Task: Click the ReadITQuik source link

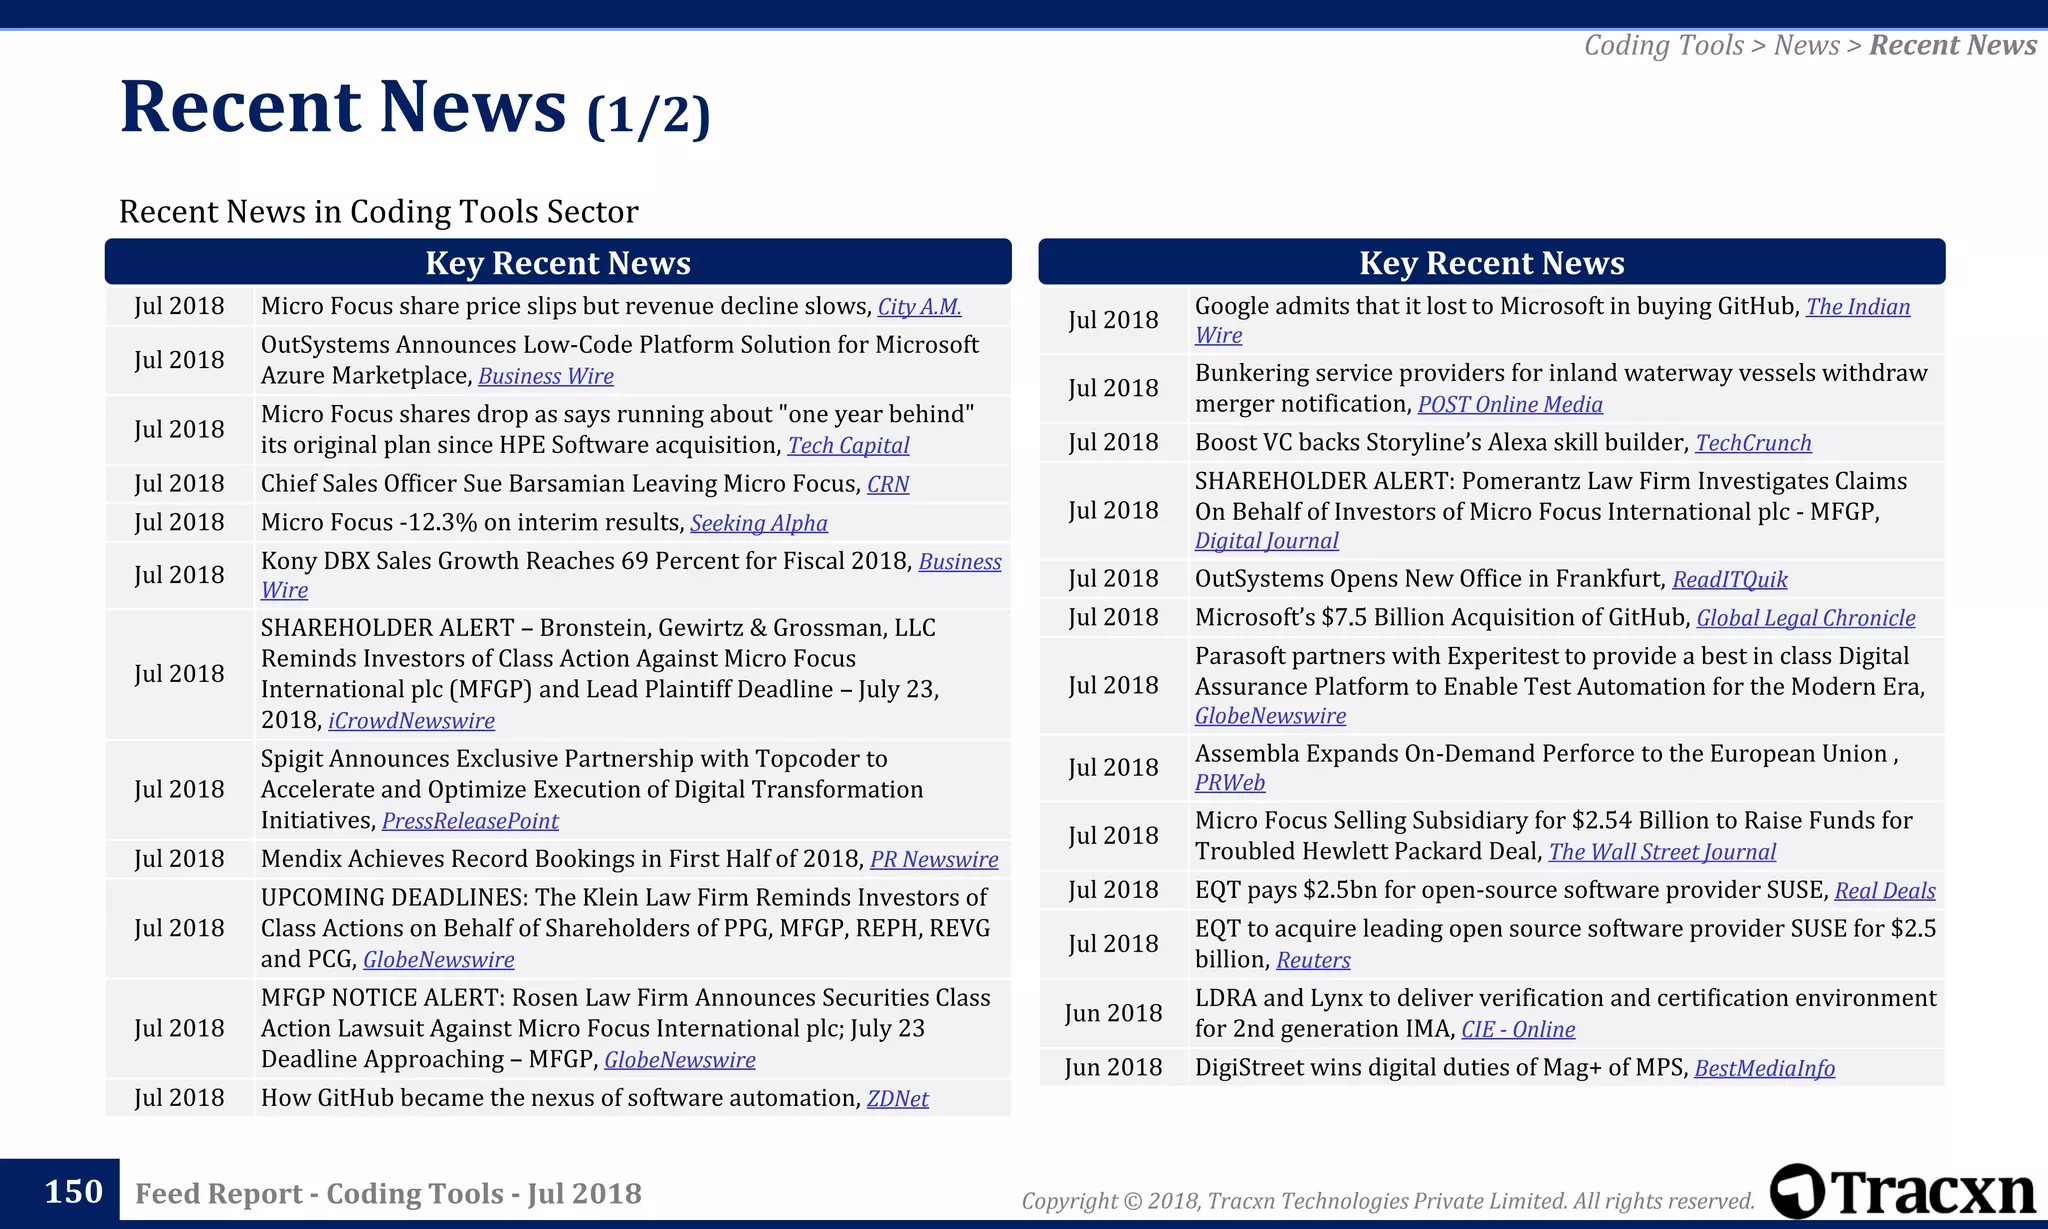Action: pos(1730,580)
